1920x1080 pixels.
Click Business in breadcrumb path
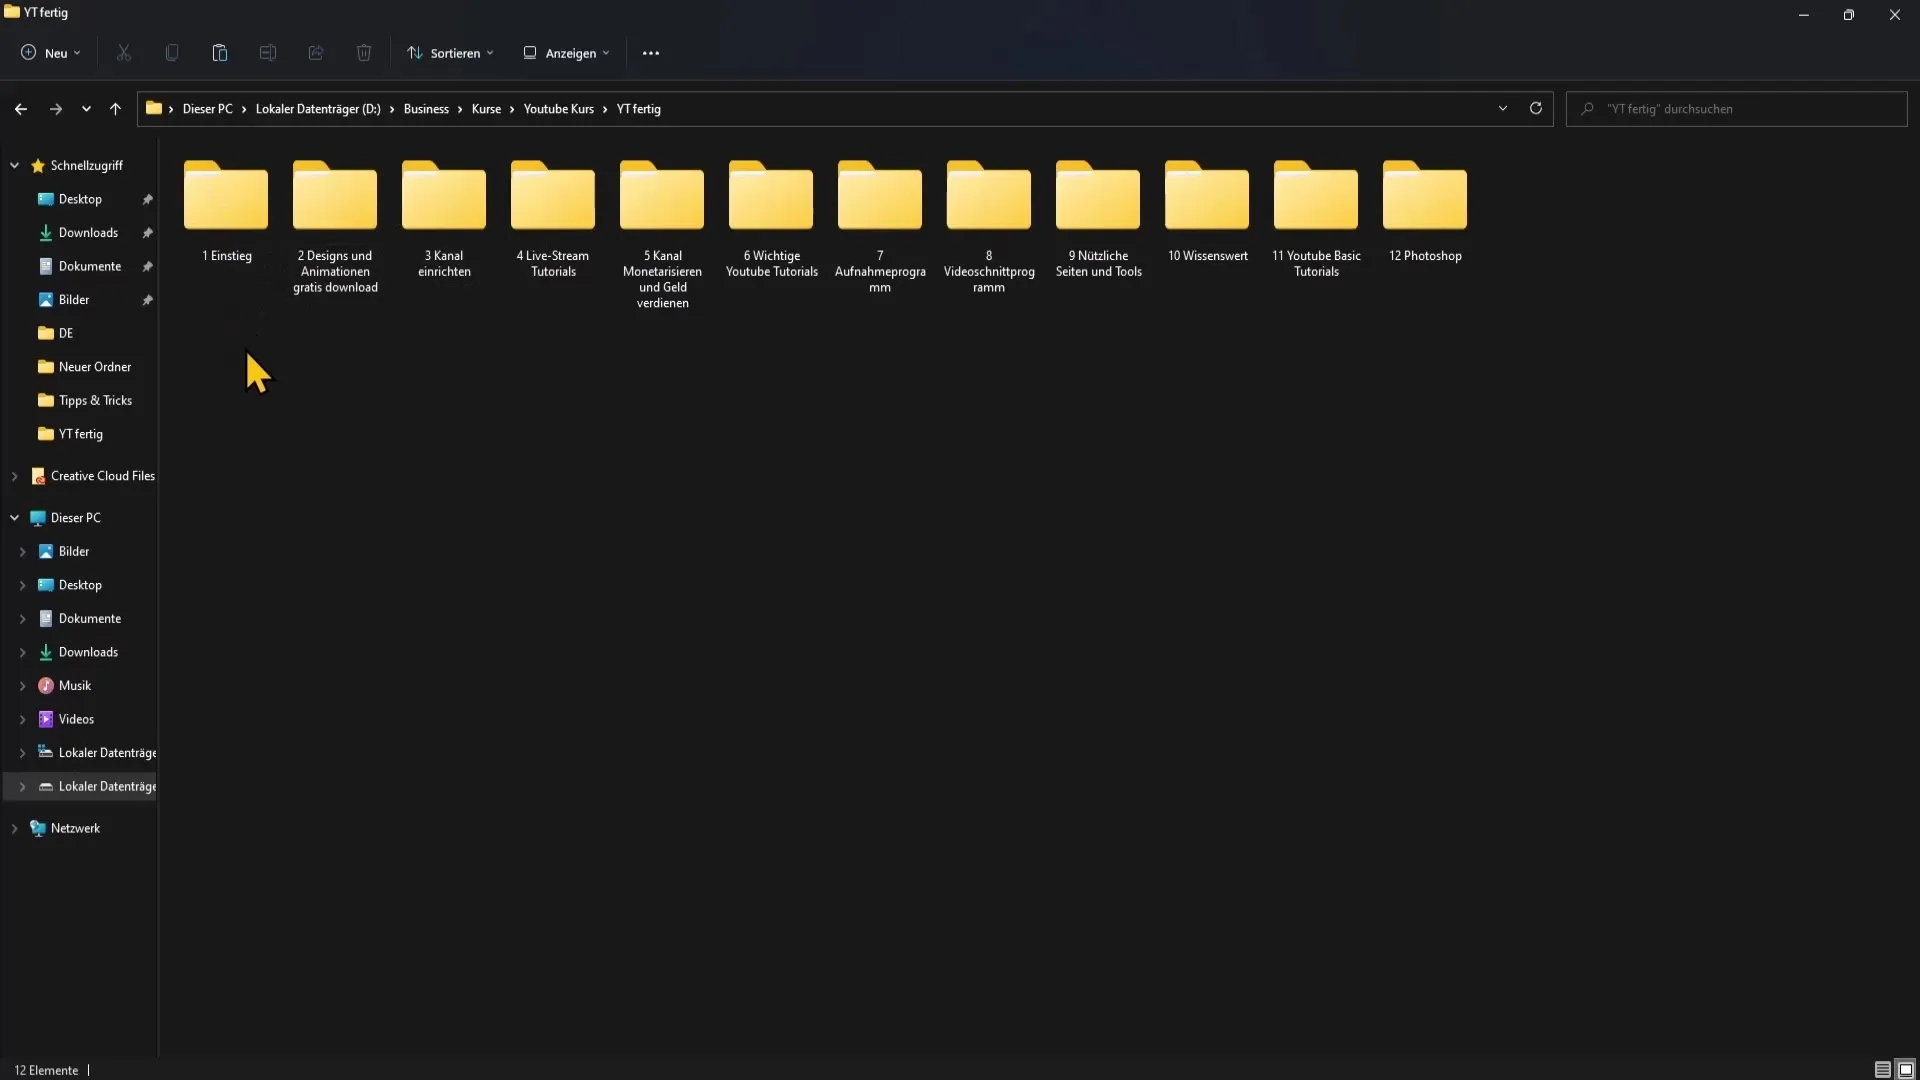(x=426, y=109)
